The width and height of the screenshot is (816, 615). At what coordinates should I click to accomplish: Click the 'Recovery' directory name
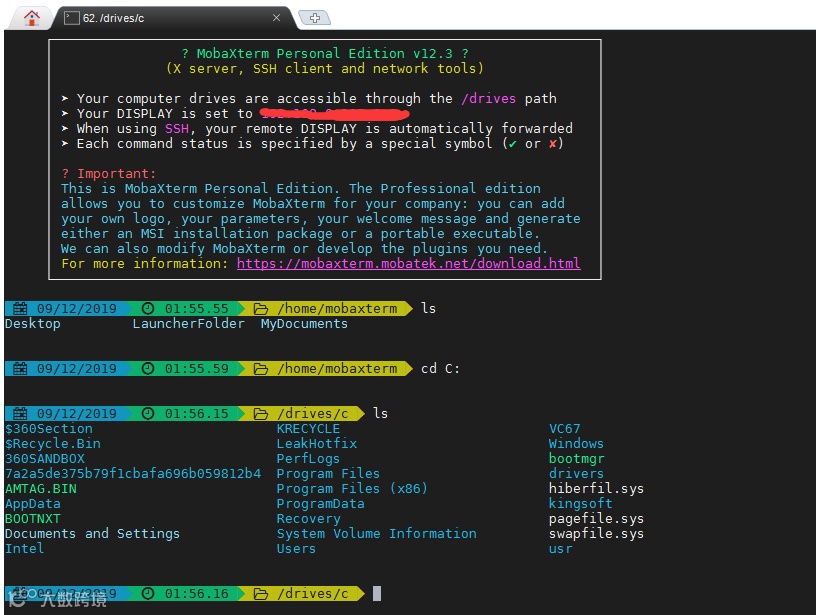click(308, 519)
